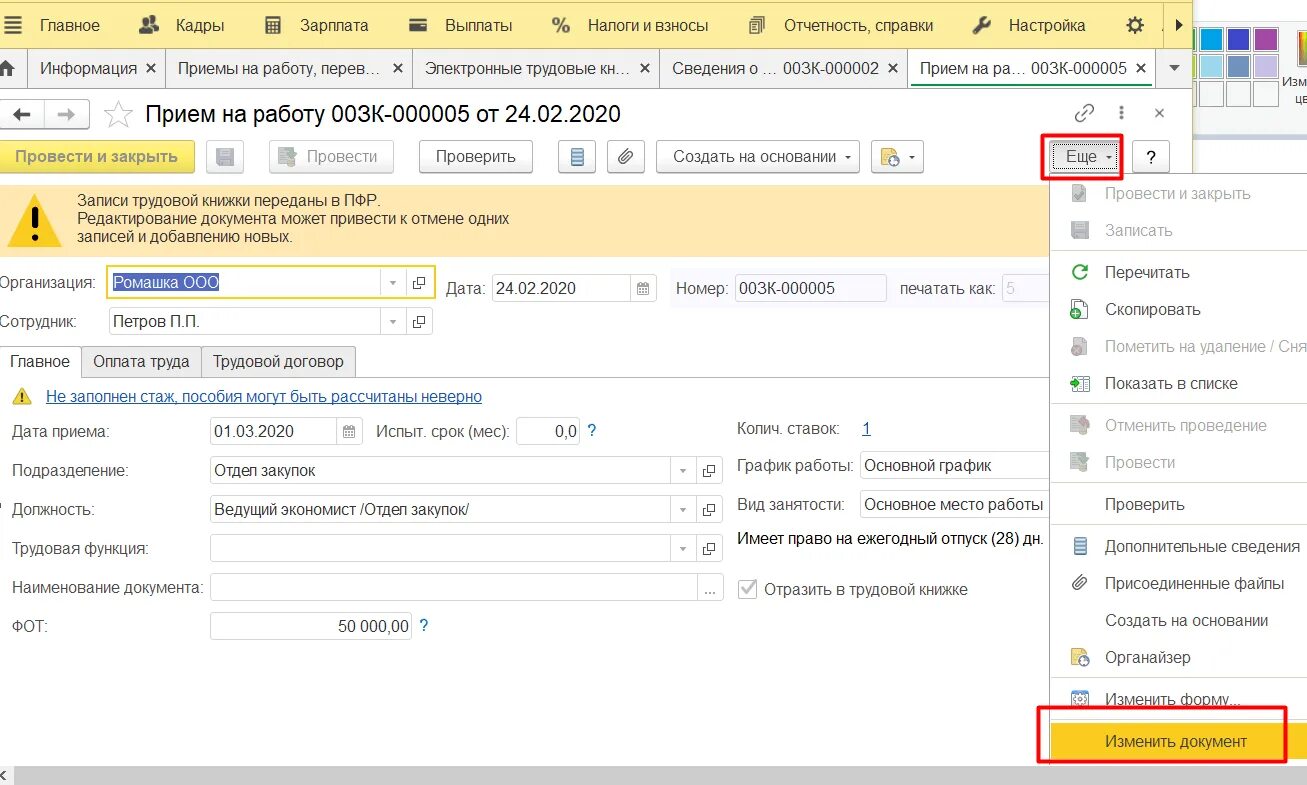Expand the Сотрудник dropdown arrow
This screenshot has height=785, width=1307.
click(x=393, y=322)
